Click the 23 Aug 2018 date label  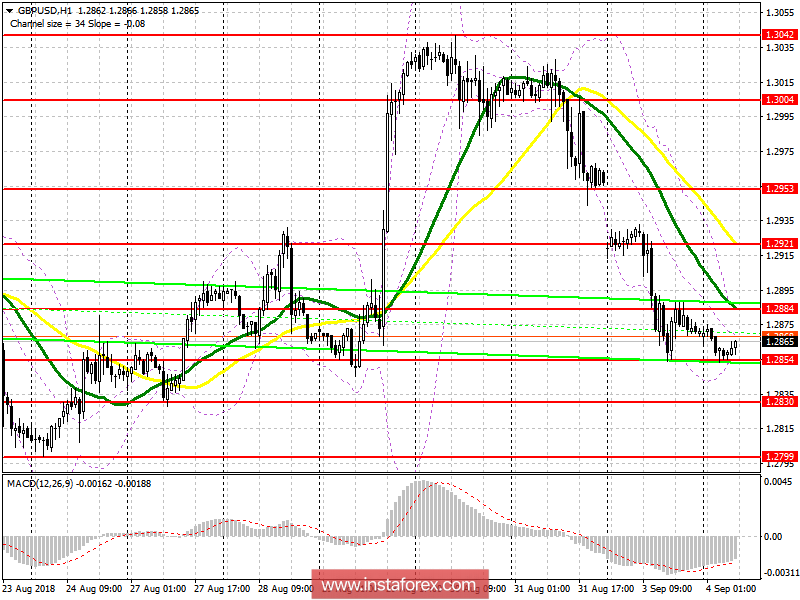tap(28, 588)
